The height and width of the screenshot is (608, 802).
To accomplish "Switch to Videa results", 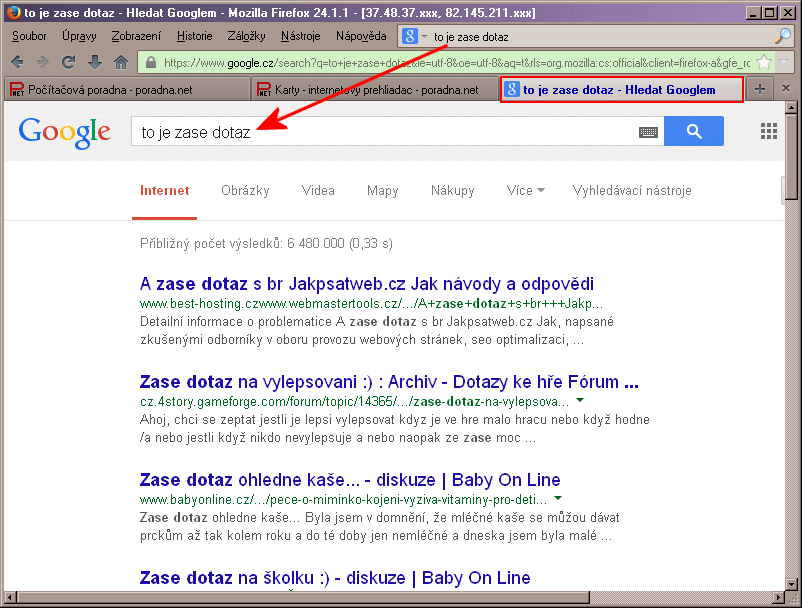I will 318,191.
